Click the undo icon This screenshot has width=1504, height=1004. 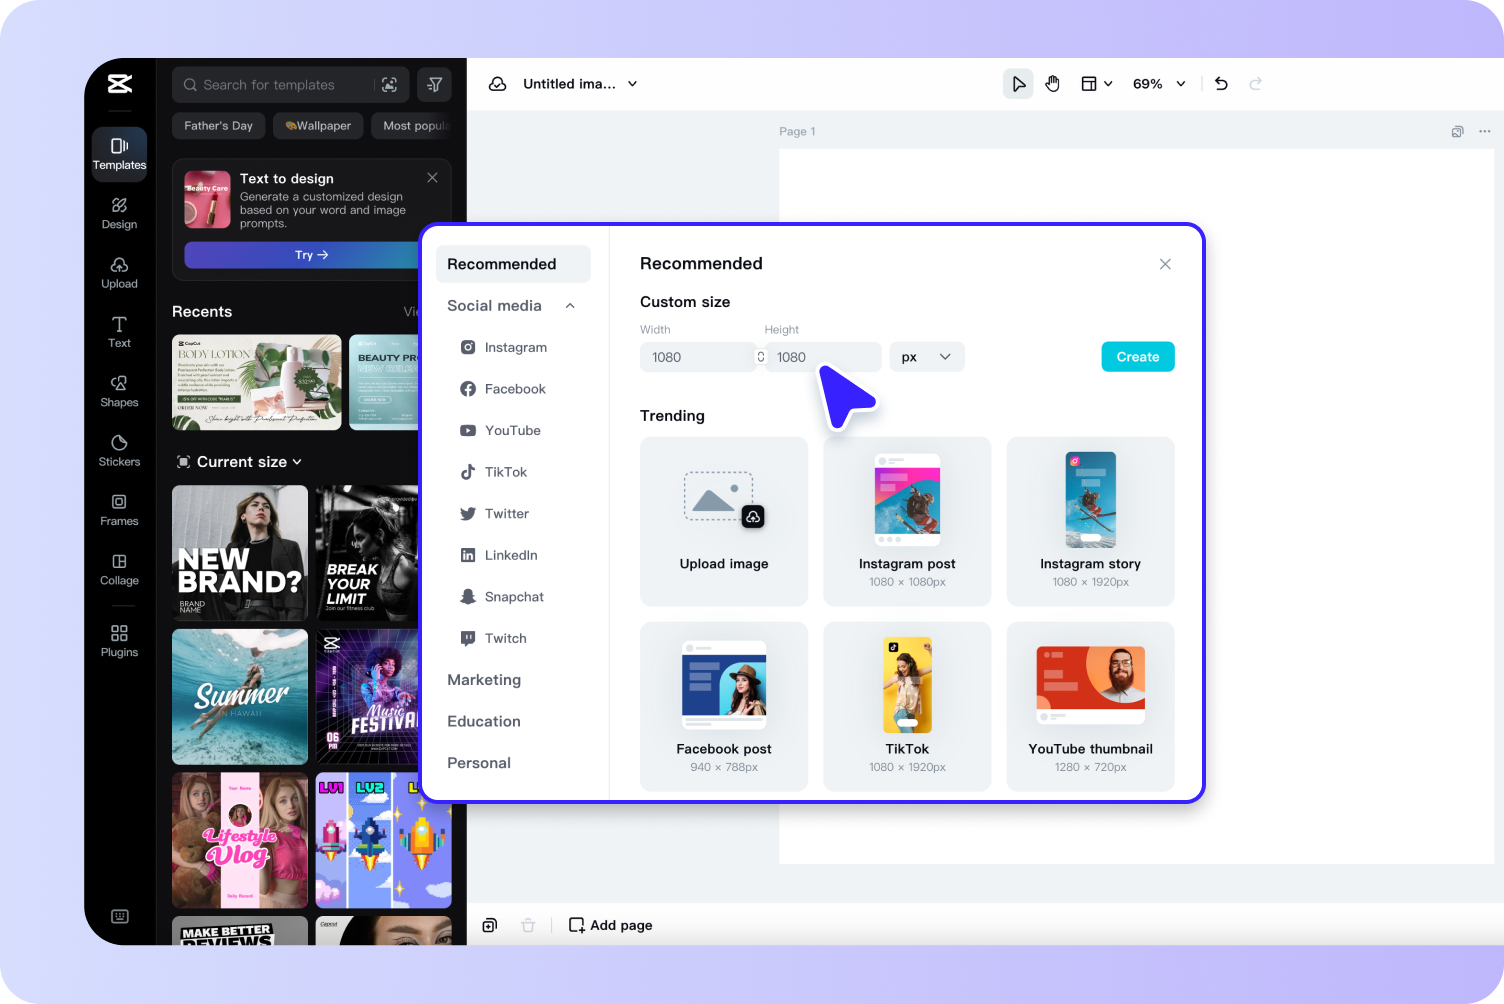1220,83
